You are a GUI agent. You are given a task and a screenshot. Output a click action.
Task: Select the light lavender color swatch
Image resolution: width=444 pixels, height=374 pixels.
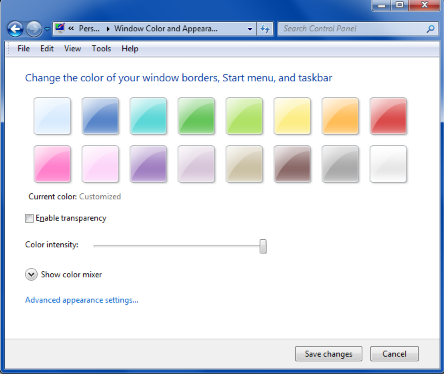tap(196, 164)
